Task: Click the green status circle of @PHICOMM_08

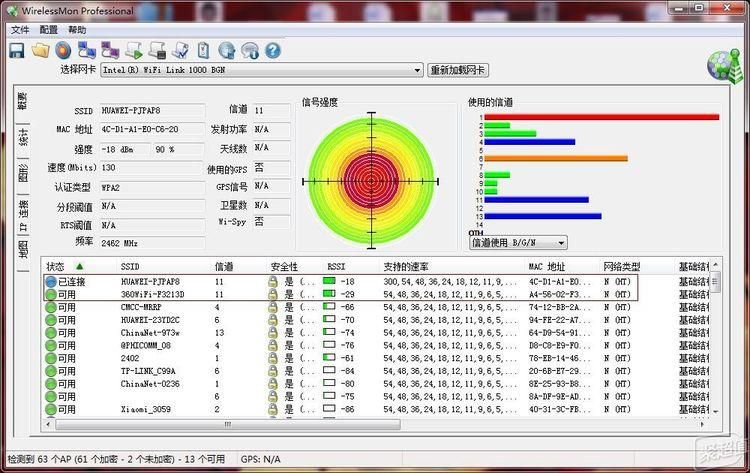Action: [51, 345]
